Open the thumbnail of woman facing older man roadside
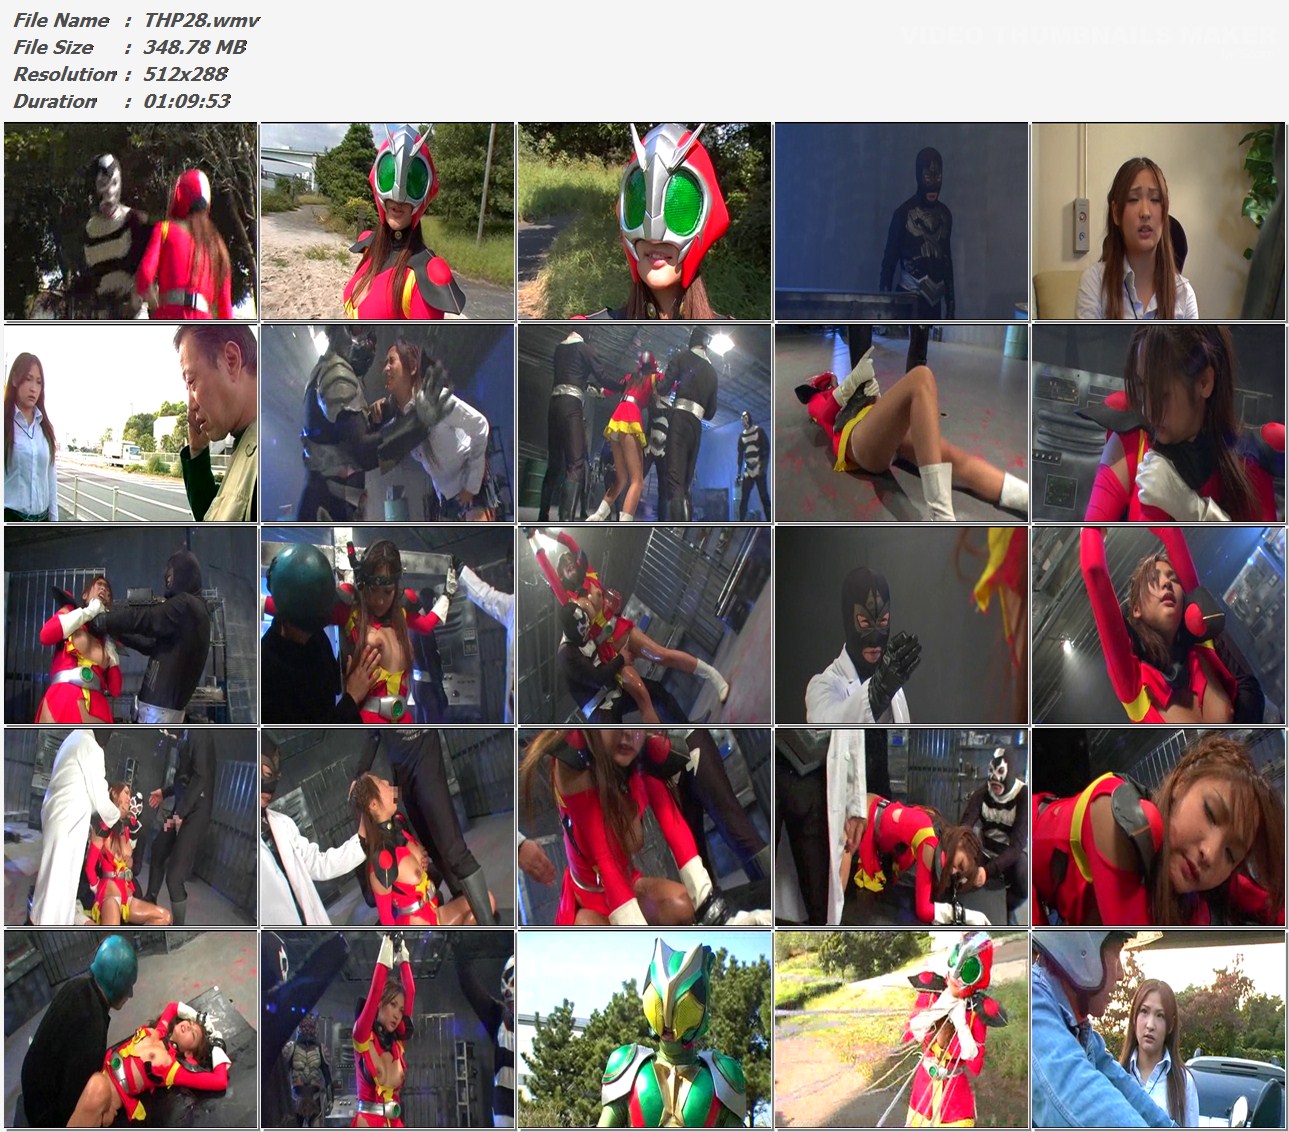 (x=131, y=423)
